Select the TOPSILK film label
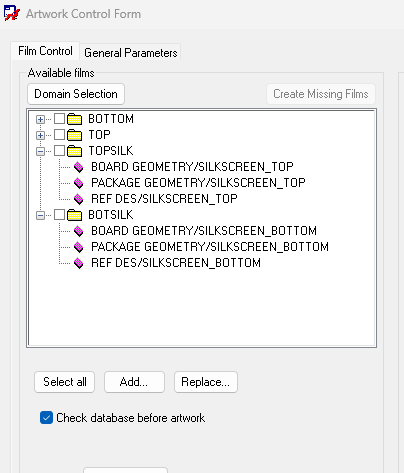Image resolution: width=404 pixels, height=473 pixels. point(111,151)
